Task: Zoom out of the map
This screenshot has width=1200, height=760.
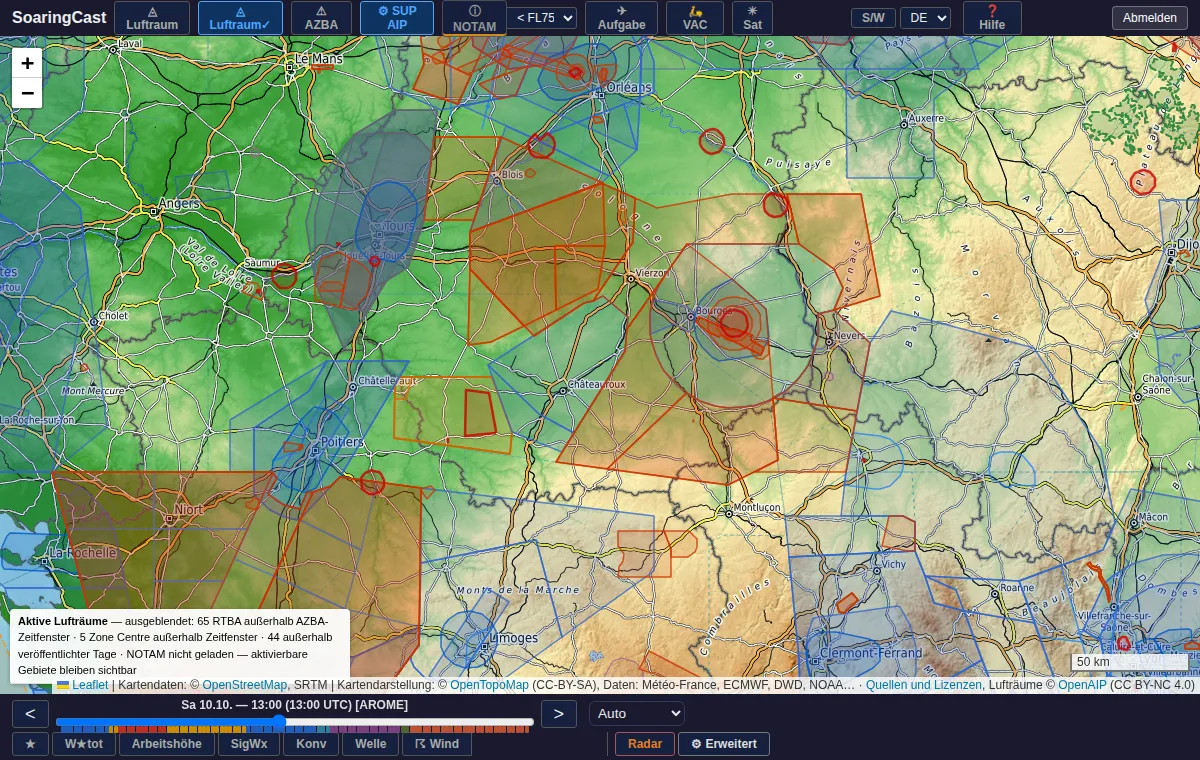Action: pyautogui.click(x=27, y=93)
